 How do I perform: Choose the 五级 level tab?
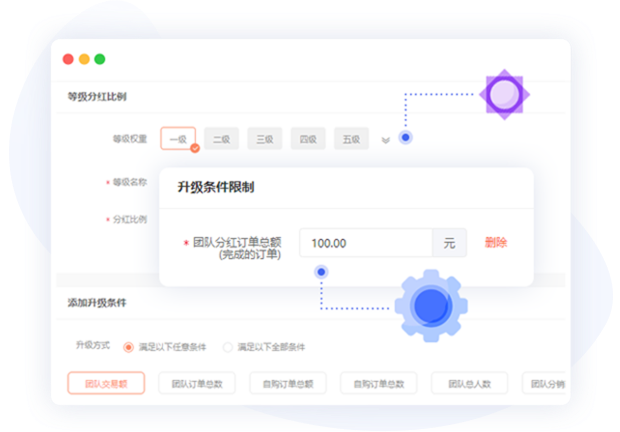(x=351, y=139)
